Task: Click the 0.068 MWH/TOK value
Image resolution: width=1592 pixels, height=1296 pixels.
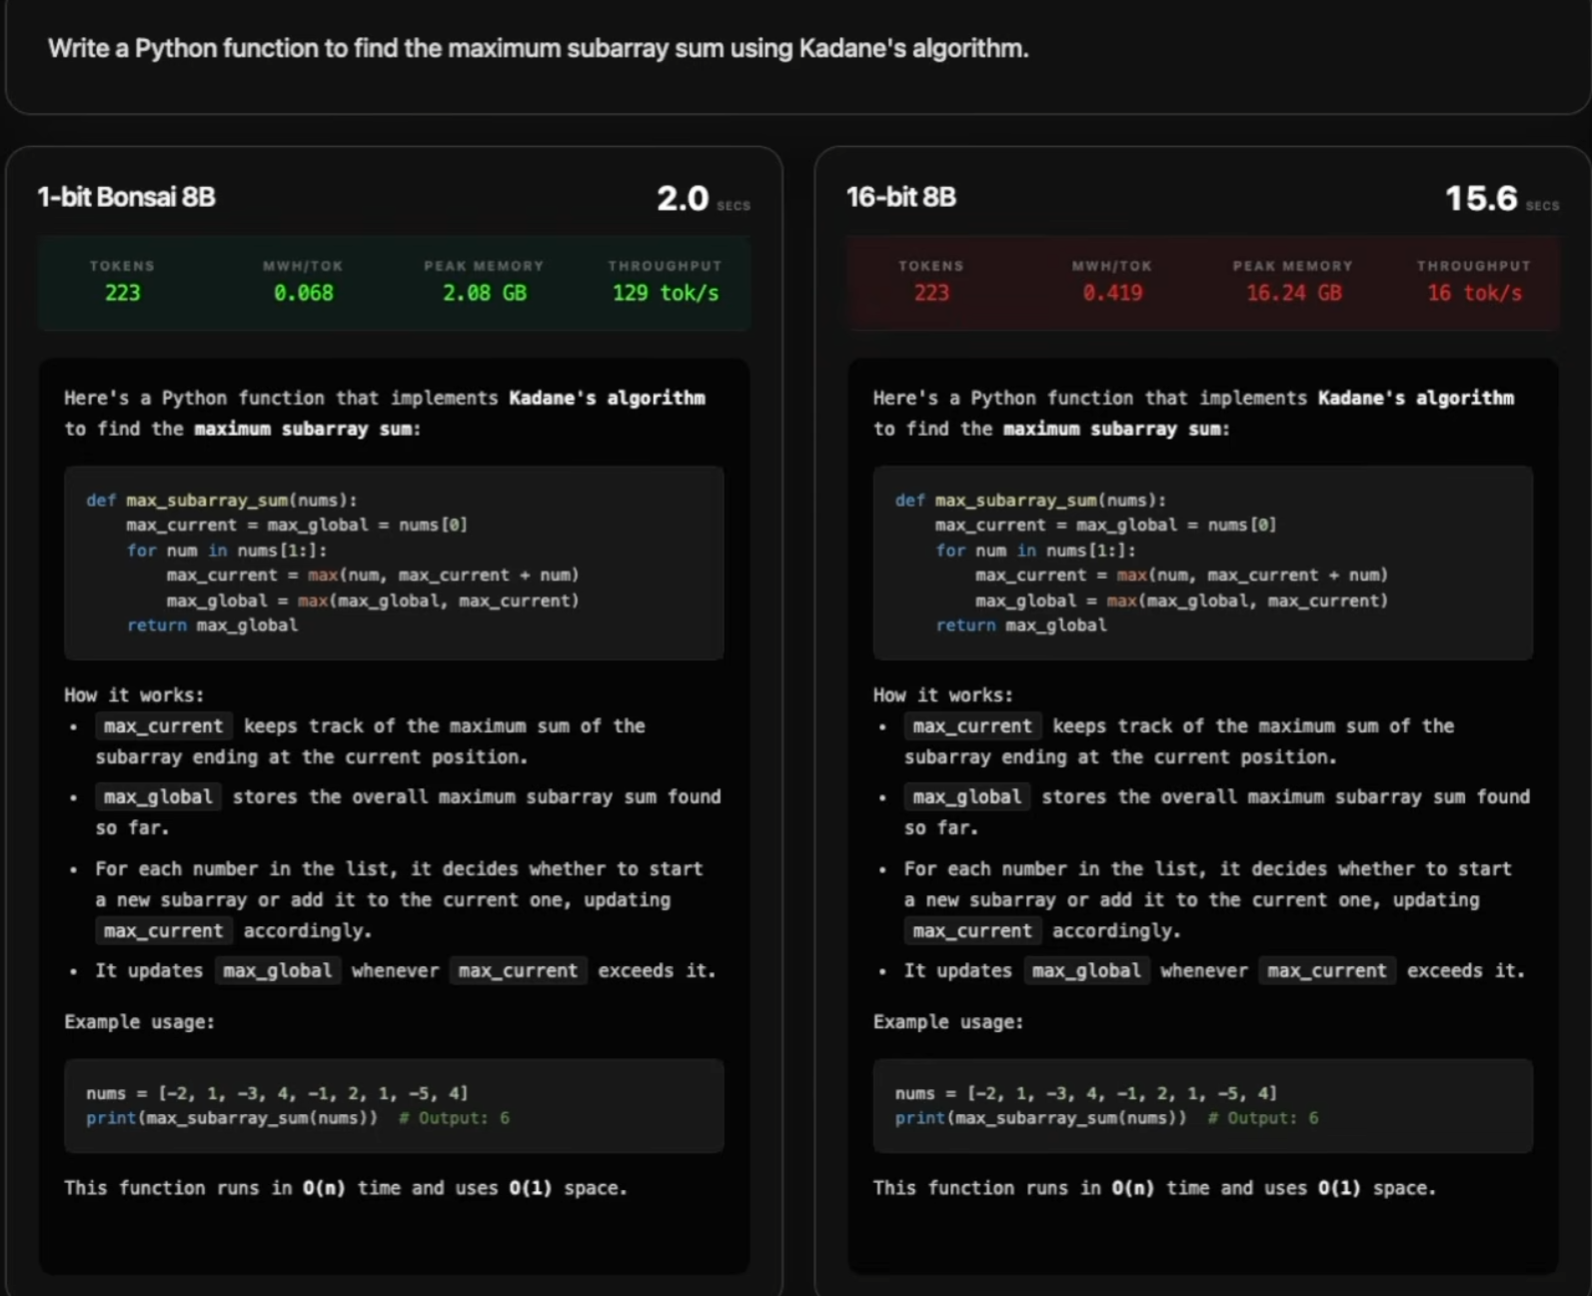Action: pos(304,293)
